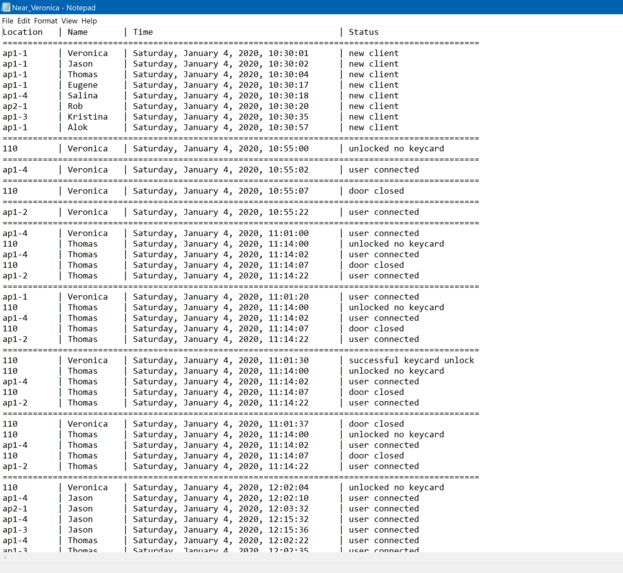This screenshot has height=573, width=623.
Task: Click 'door closed' status at 11:01:37
Action: 376,424
